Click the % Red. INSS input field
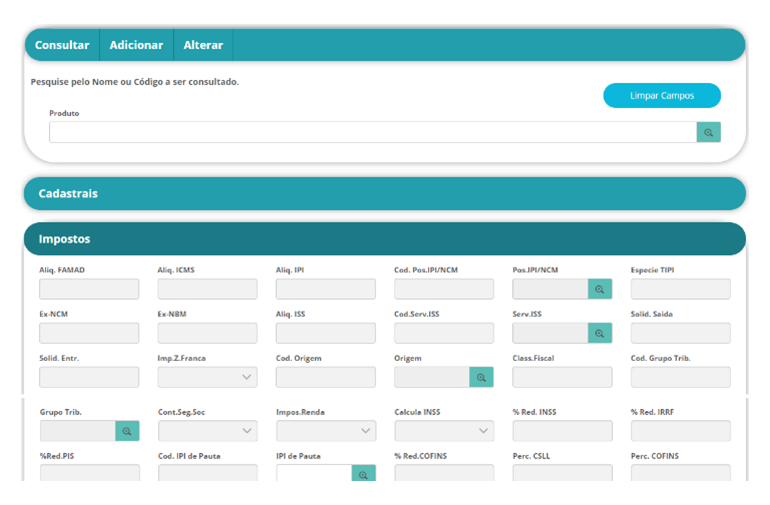This screenshot has width=770, height=505. pyautogui.click(x=563, y=431)
